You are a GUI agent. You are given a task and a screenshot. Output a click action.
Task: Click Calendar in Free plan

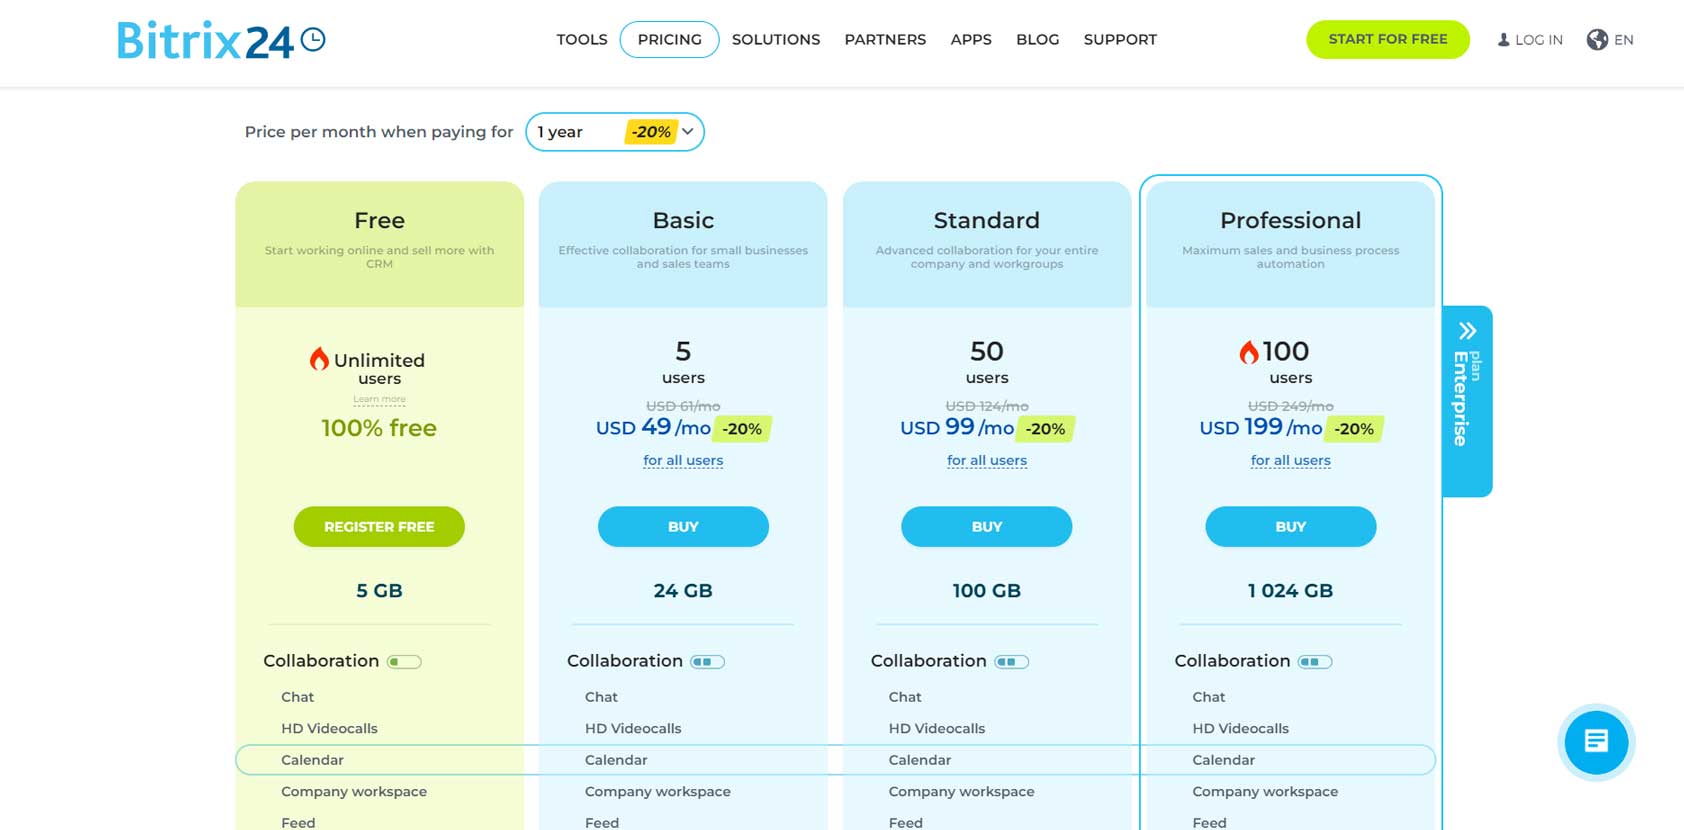coord(312,760)
